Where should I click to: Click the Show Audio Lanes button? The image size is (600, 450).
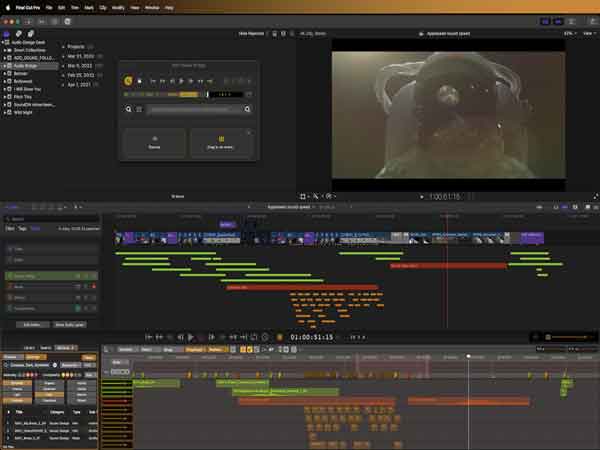click(70, 324)
